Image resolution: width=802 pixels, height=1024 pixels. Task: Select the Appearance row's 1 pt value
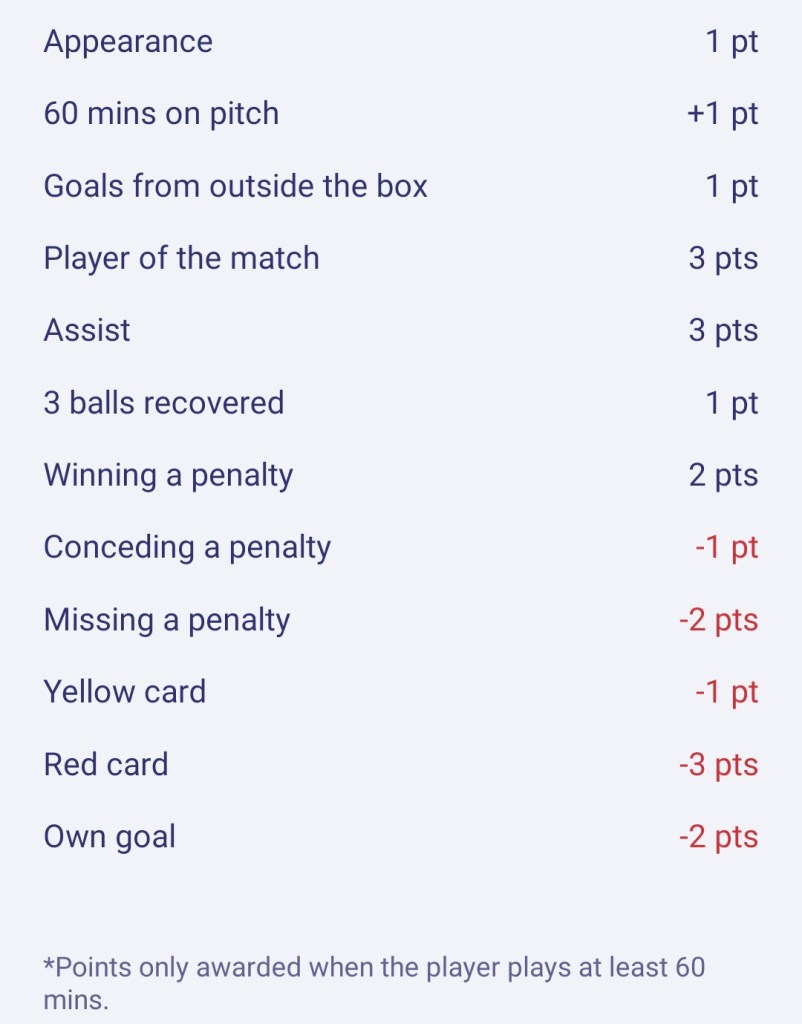pos(732,42)
